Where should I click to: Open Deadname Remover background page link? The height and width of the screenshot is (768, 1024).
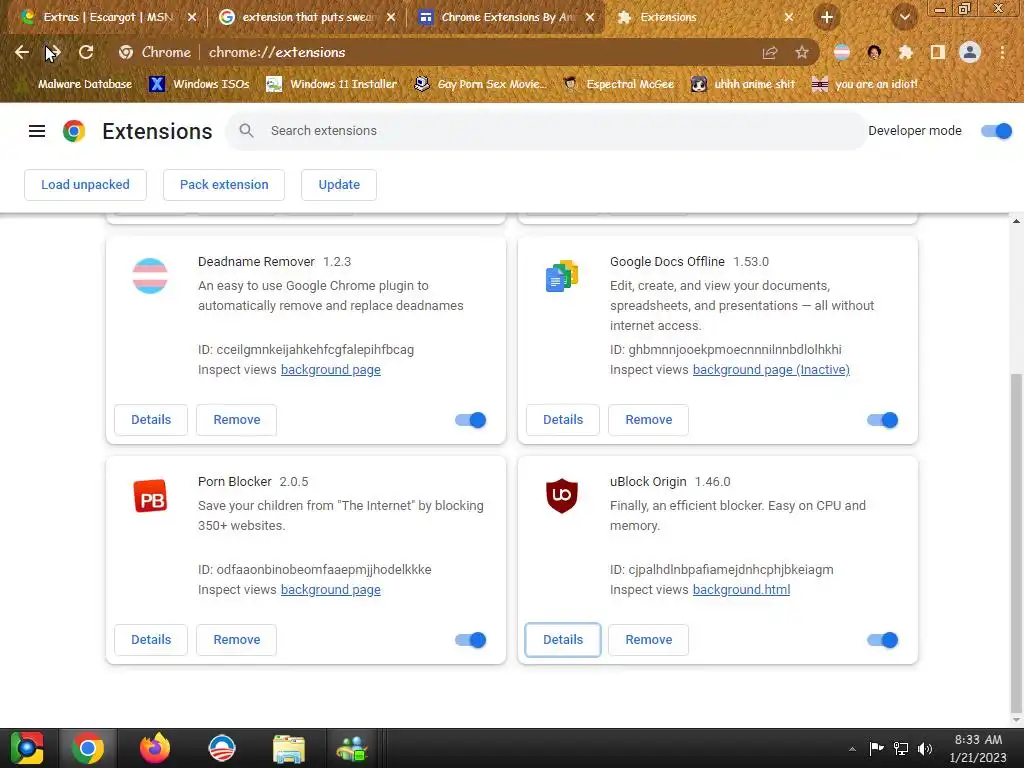point(330,370)
